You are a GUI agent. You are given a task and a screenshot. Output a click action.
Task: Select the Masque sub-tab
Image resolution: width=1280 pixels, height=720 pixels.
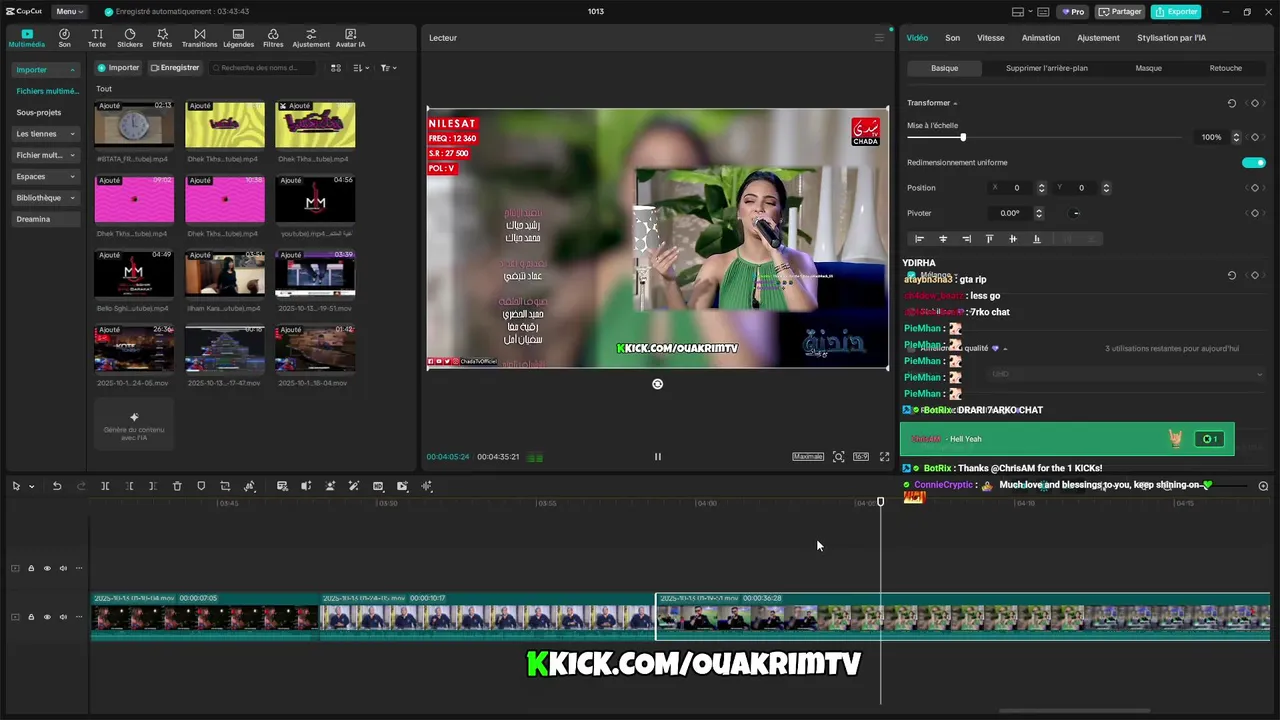pos(1148,68)
